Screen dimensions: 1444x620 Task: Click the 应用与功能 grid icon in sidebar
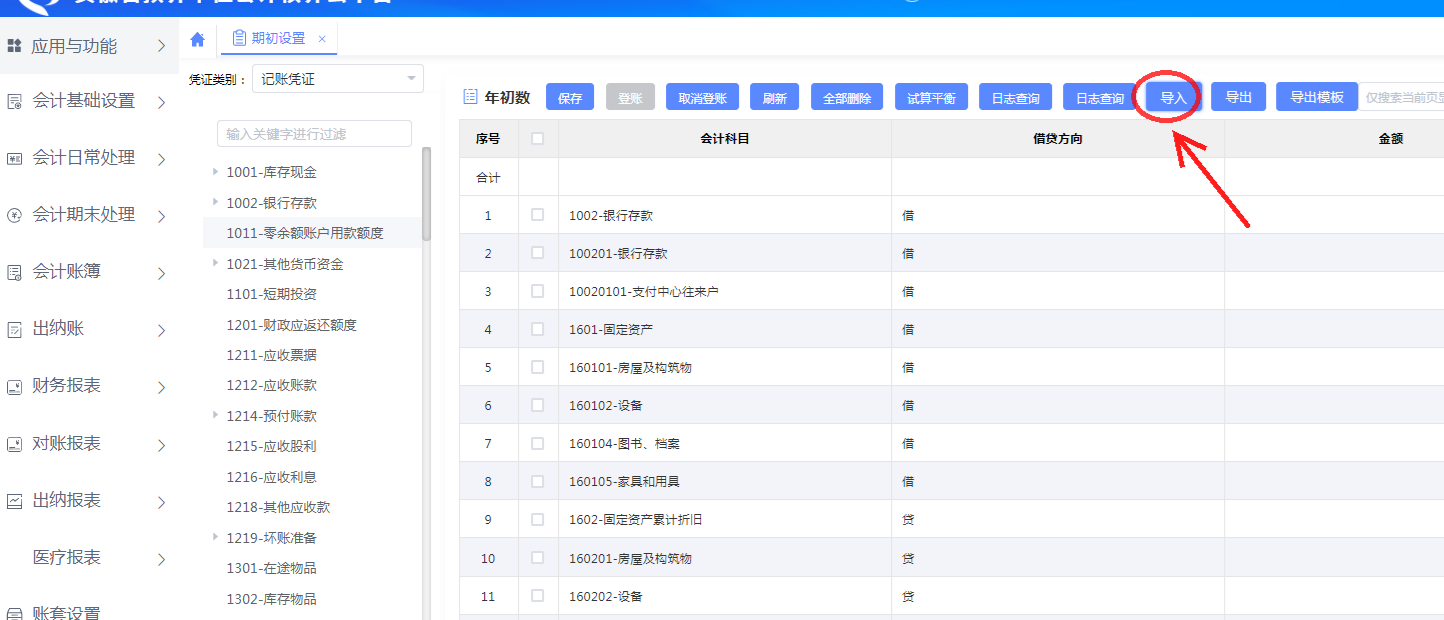(x=14, y=46)
